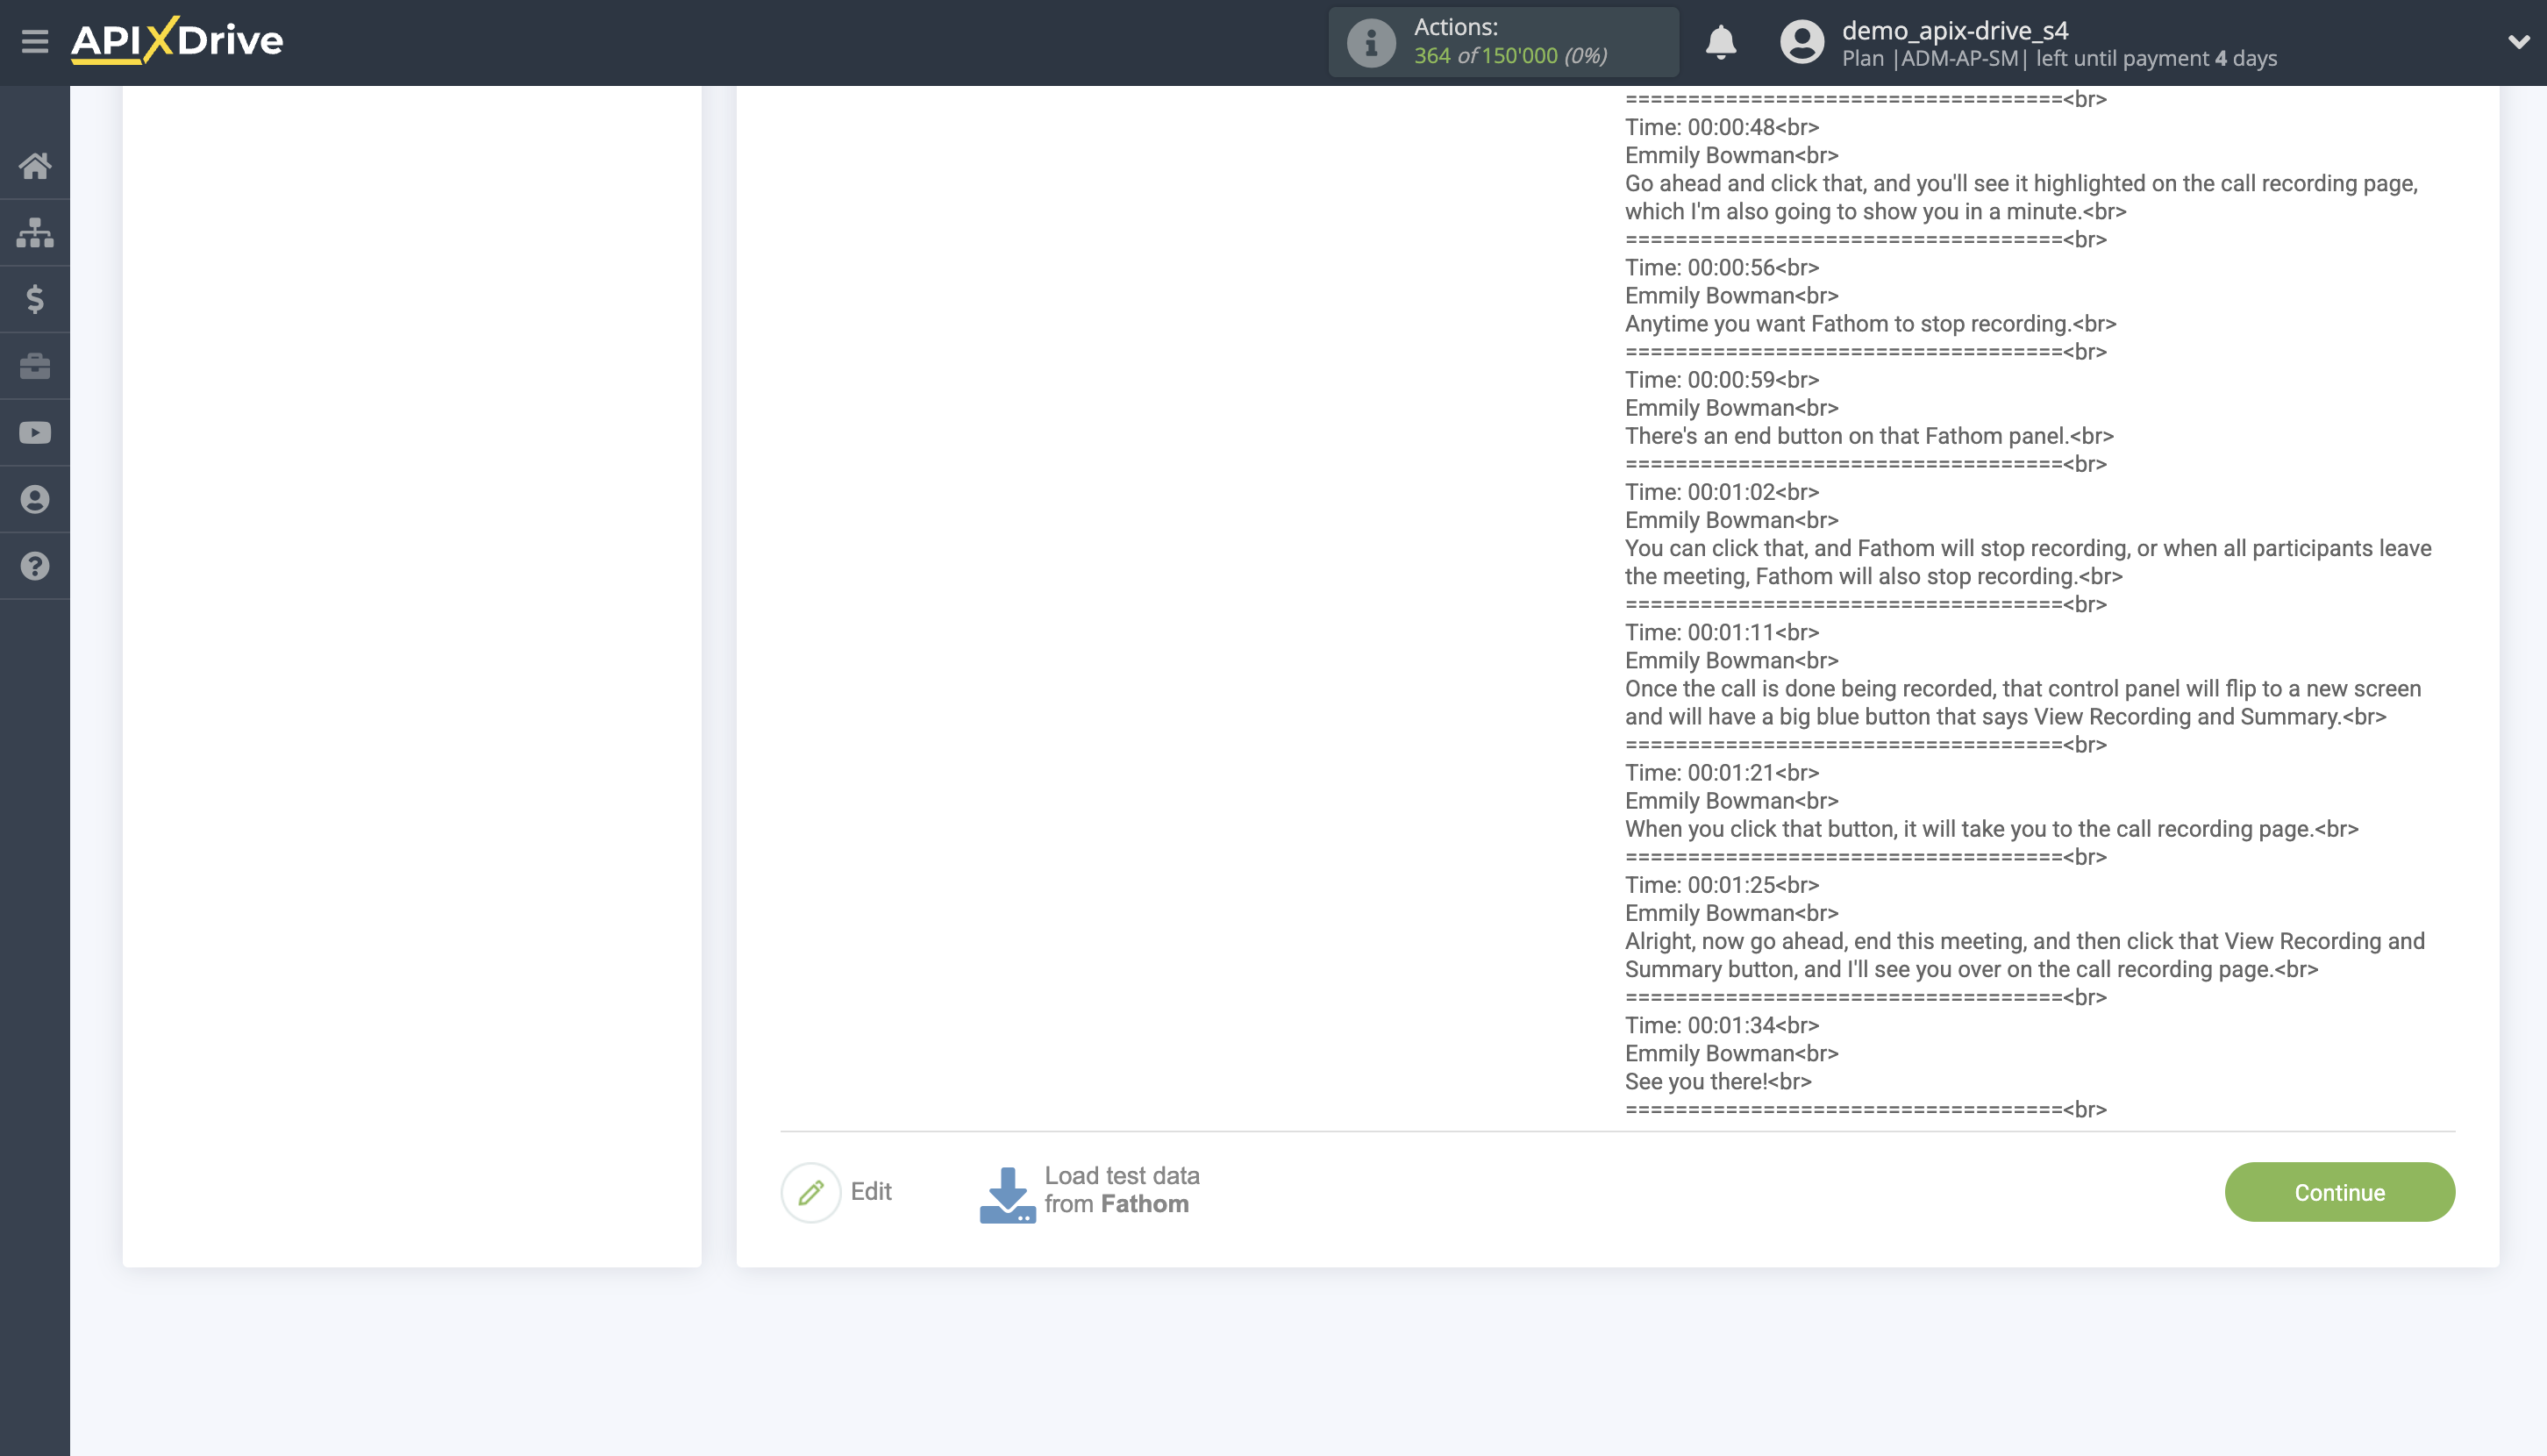This screenshot has width=2547, height=1456.
Task: Open the user profile icon in the sidebar
Action: 36,499
